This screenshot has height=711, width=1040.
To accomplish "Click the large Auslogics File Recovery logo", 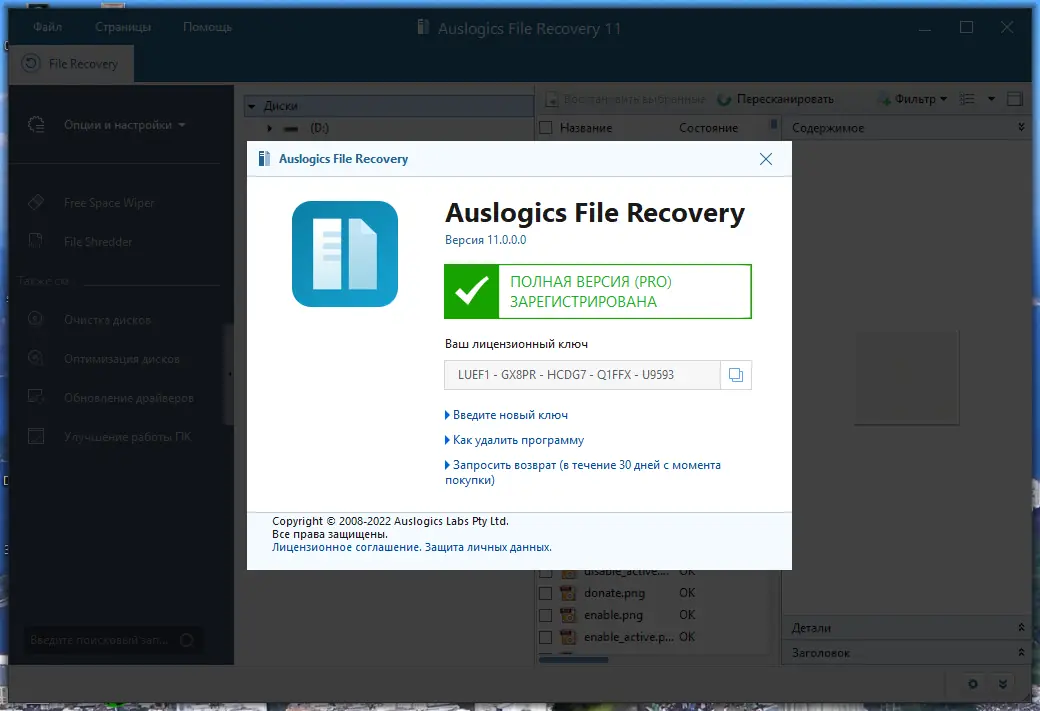I will [345, 254].
